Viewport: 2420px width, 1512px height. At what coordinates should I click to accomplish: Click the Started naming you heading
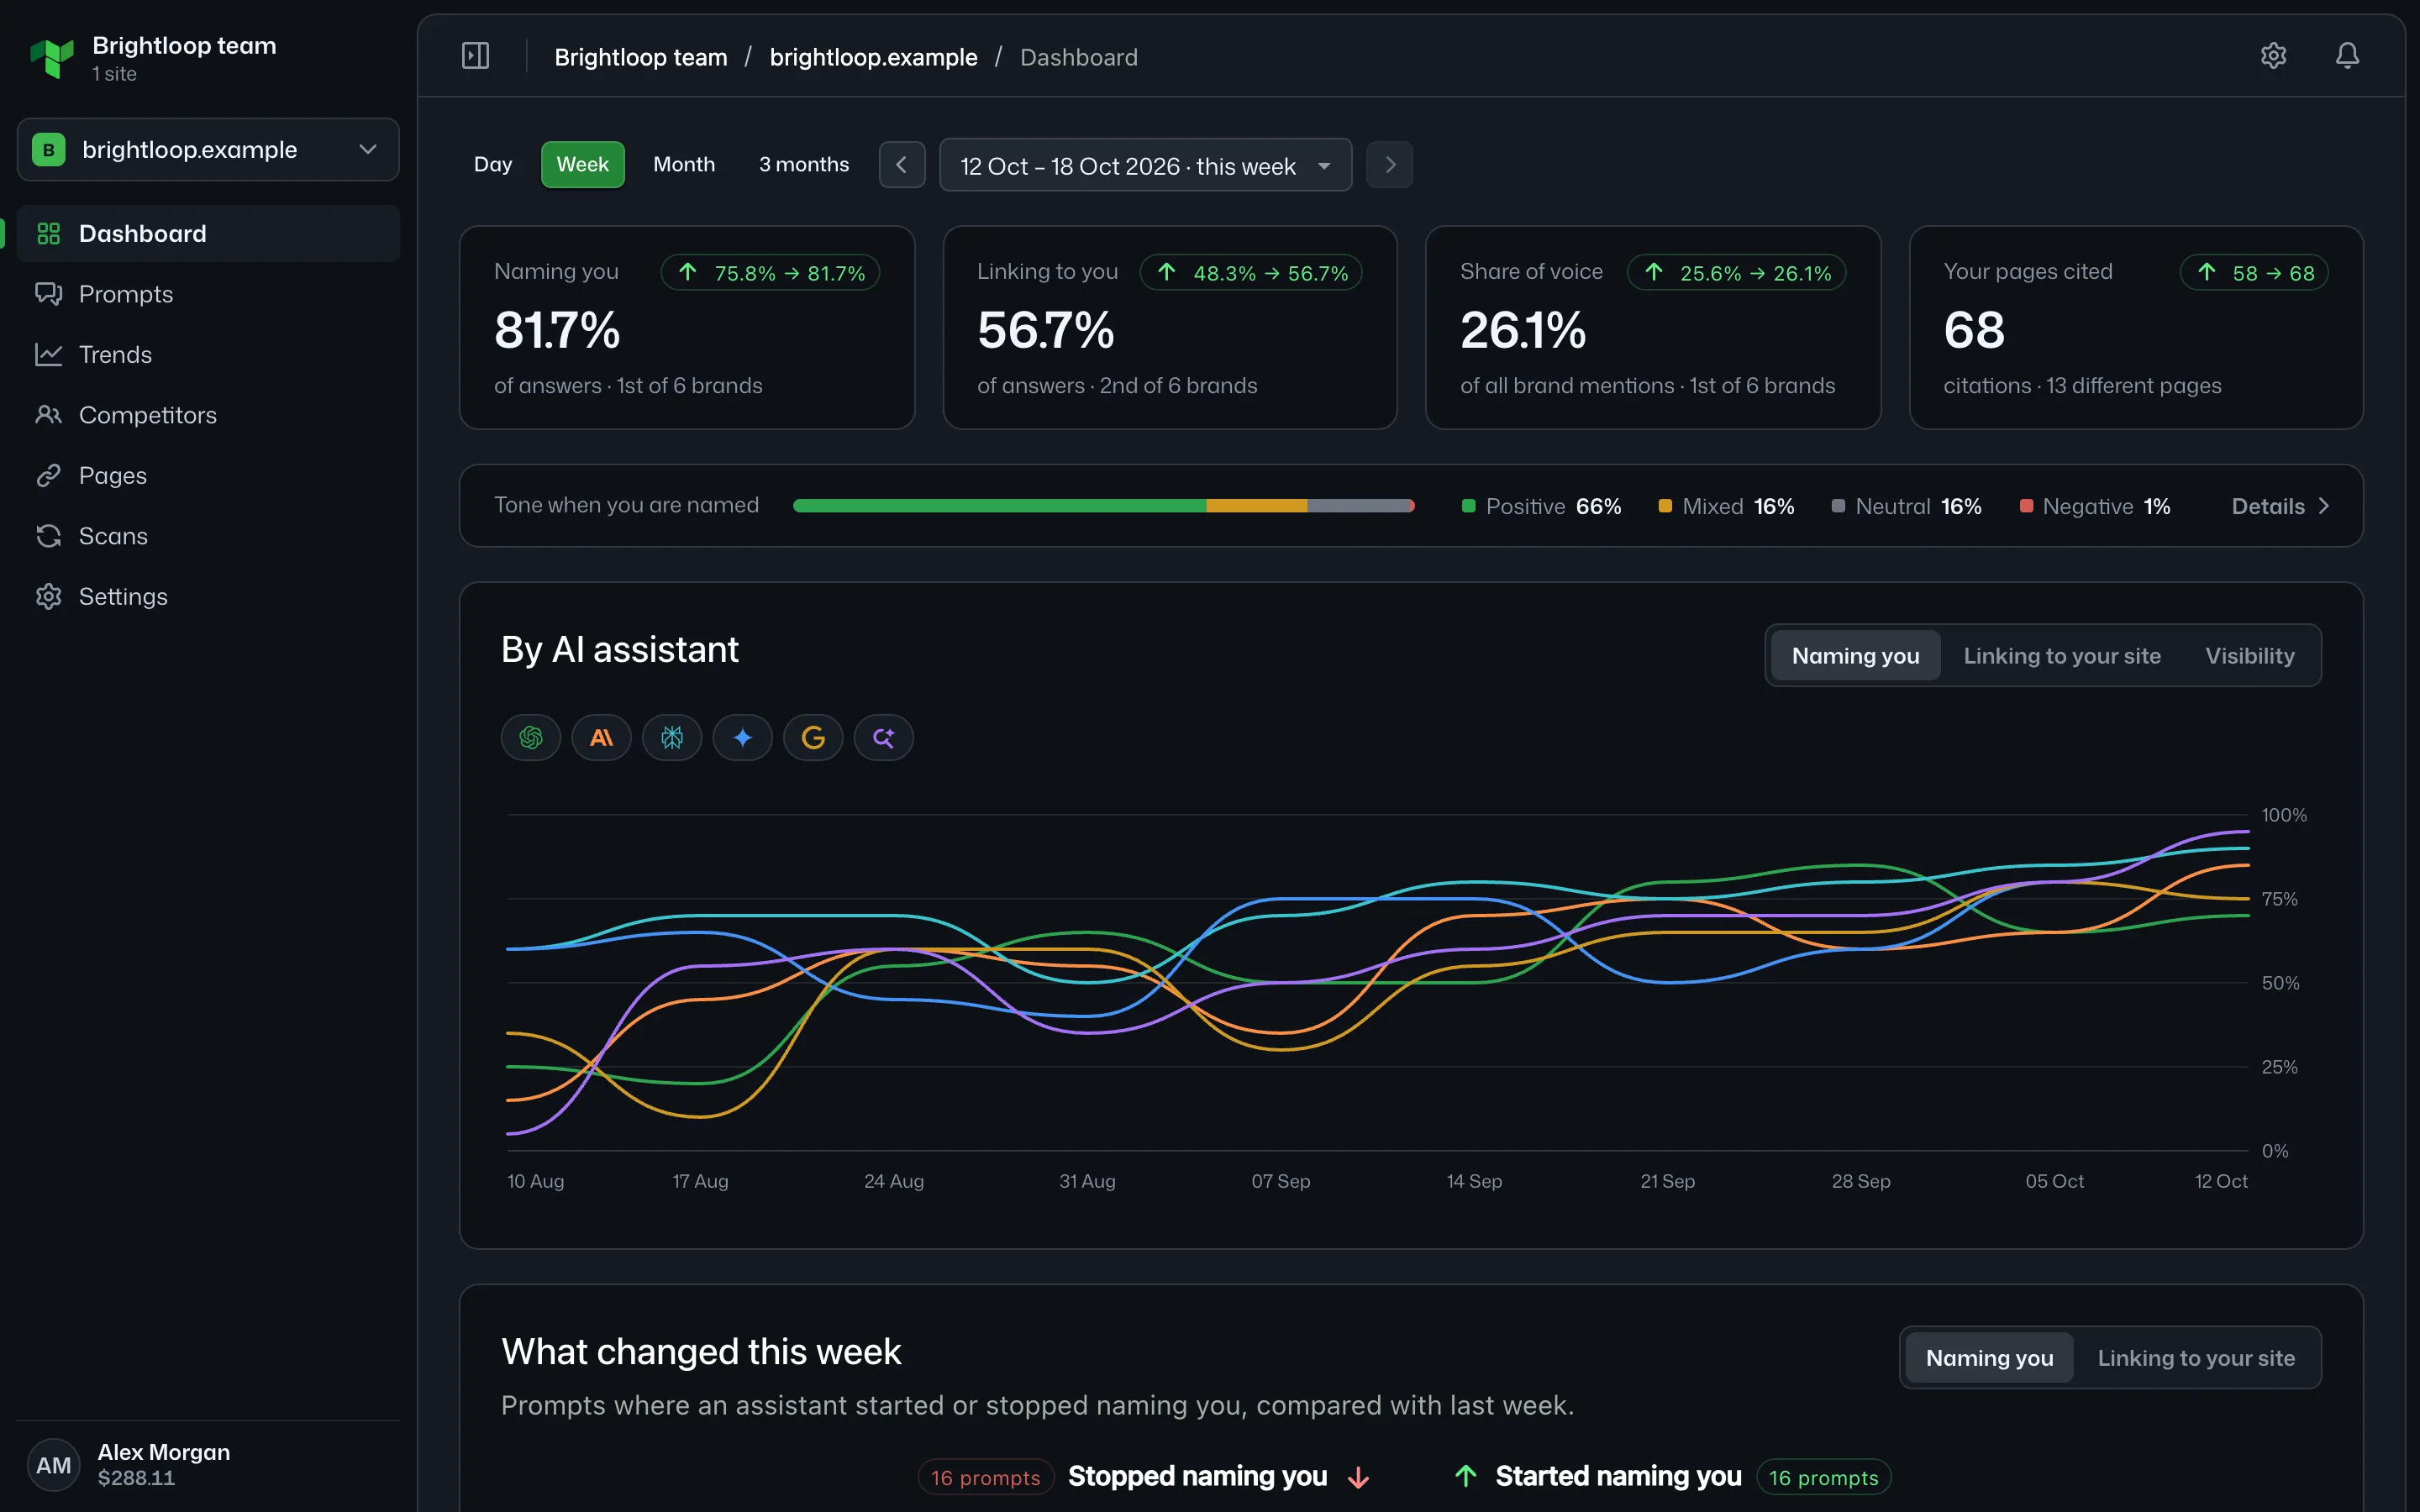[x=1618, y=1476]
